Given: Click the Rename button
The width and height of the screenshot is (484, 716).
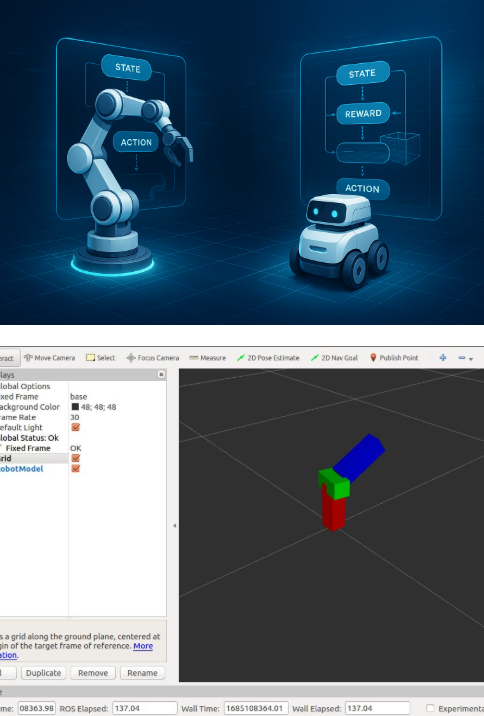Looking at the screenshot, I should 142,673.
